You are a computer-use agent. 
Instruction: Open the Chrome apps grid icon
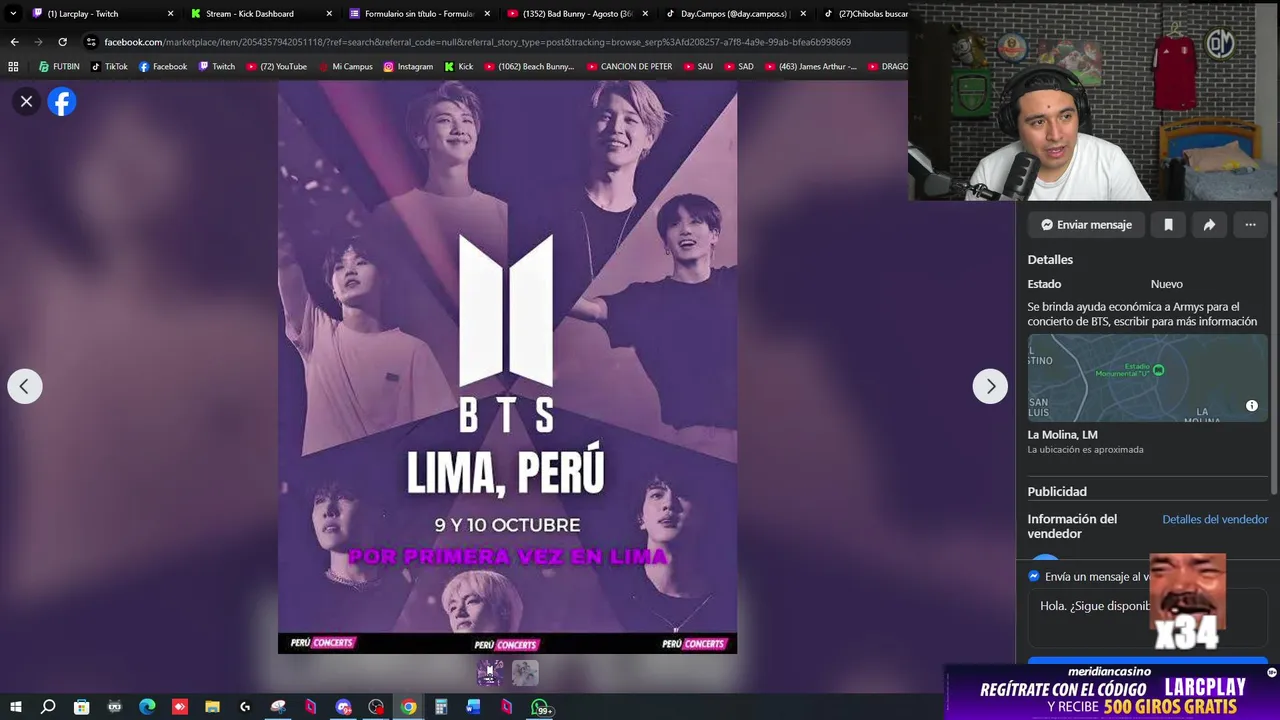pyautogui.click(x=13, y=66)
